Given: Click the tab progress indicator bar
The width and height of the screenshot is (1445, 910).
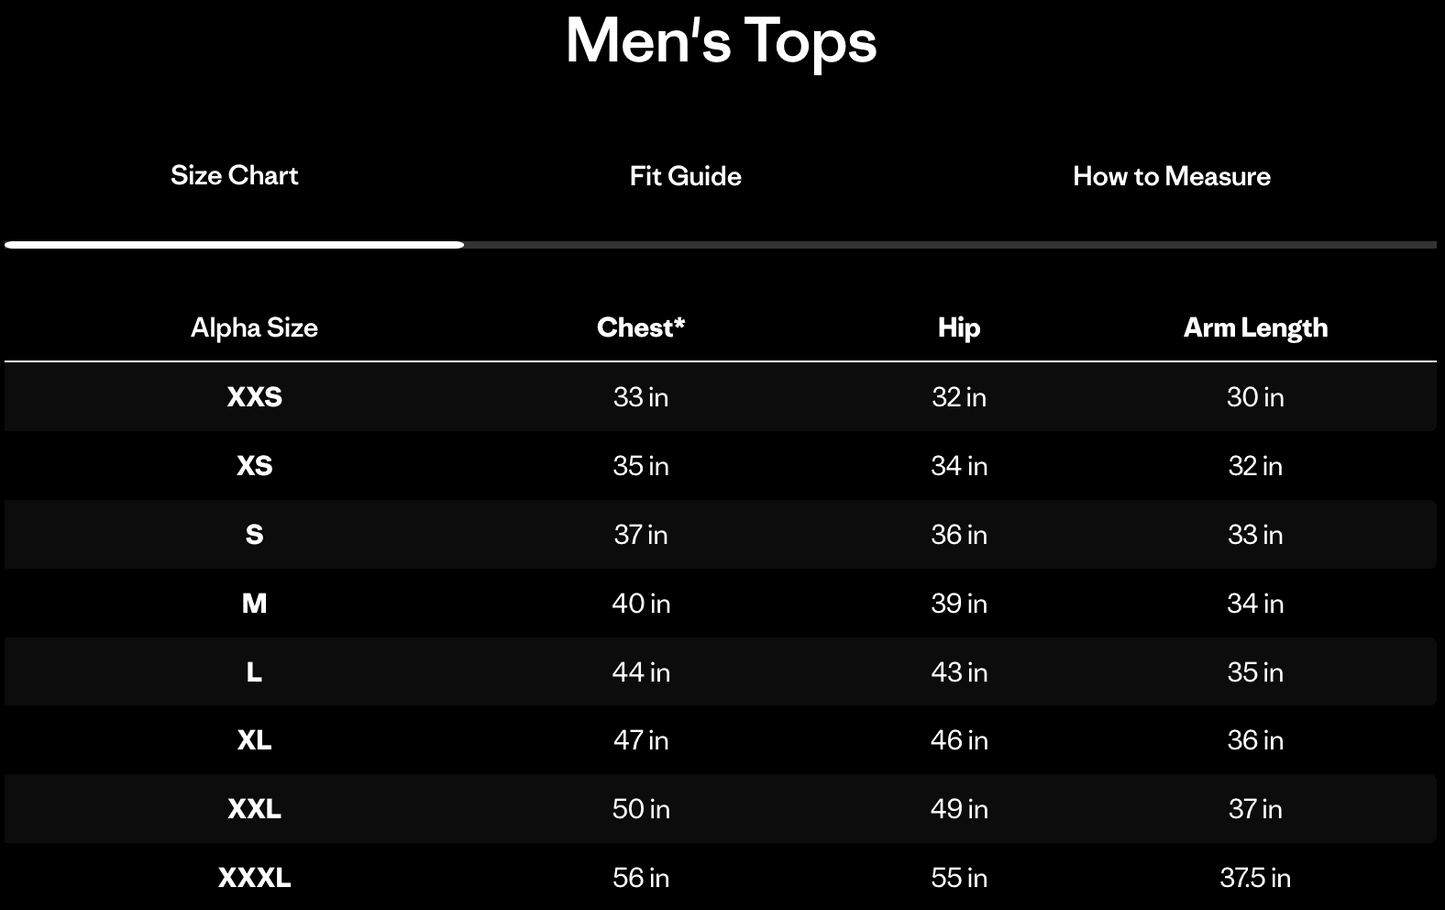Looking at the screenshot, I should [x=722, y=243].
